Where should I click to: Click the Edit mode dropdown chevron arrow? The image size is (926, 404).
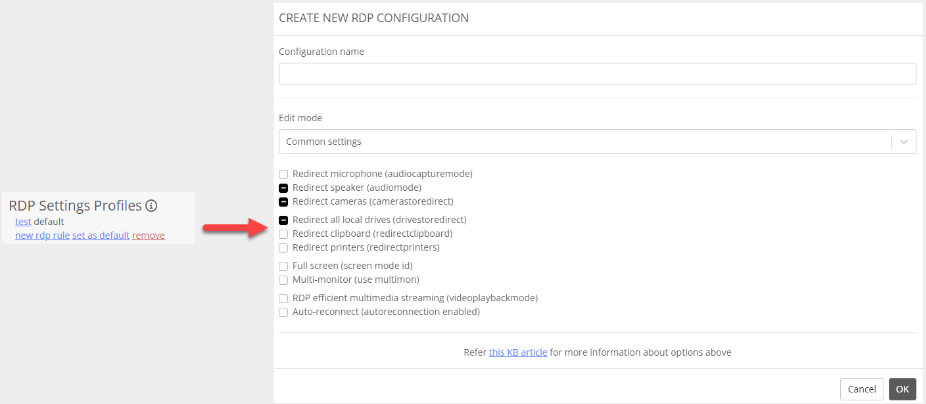point(904,142)
